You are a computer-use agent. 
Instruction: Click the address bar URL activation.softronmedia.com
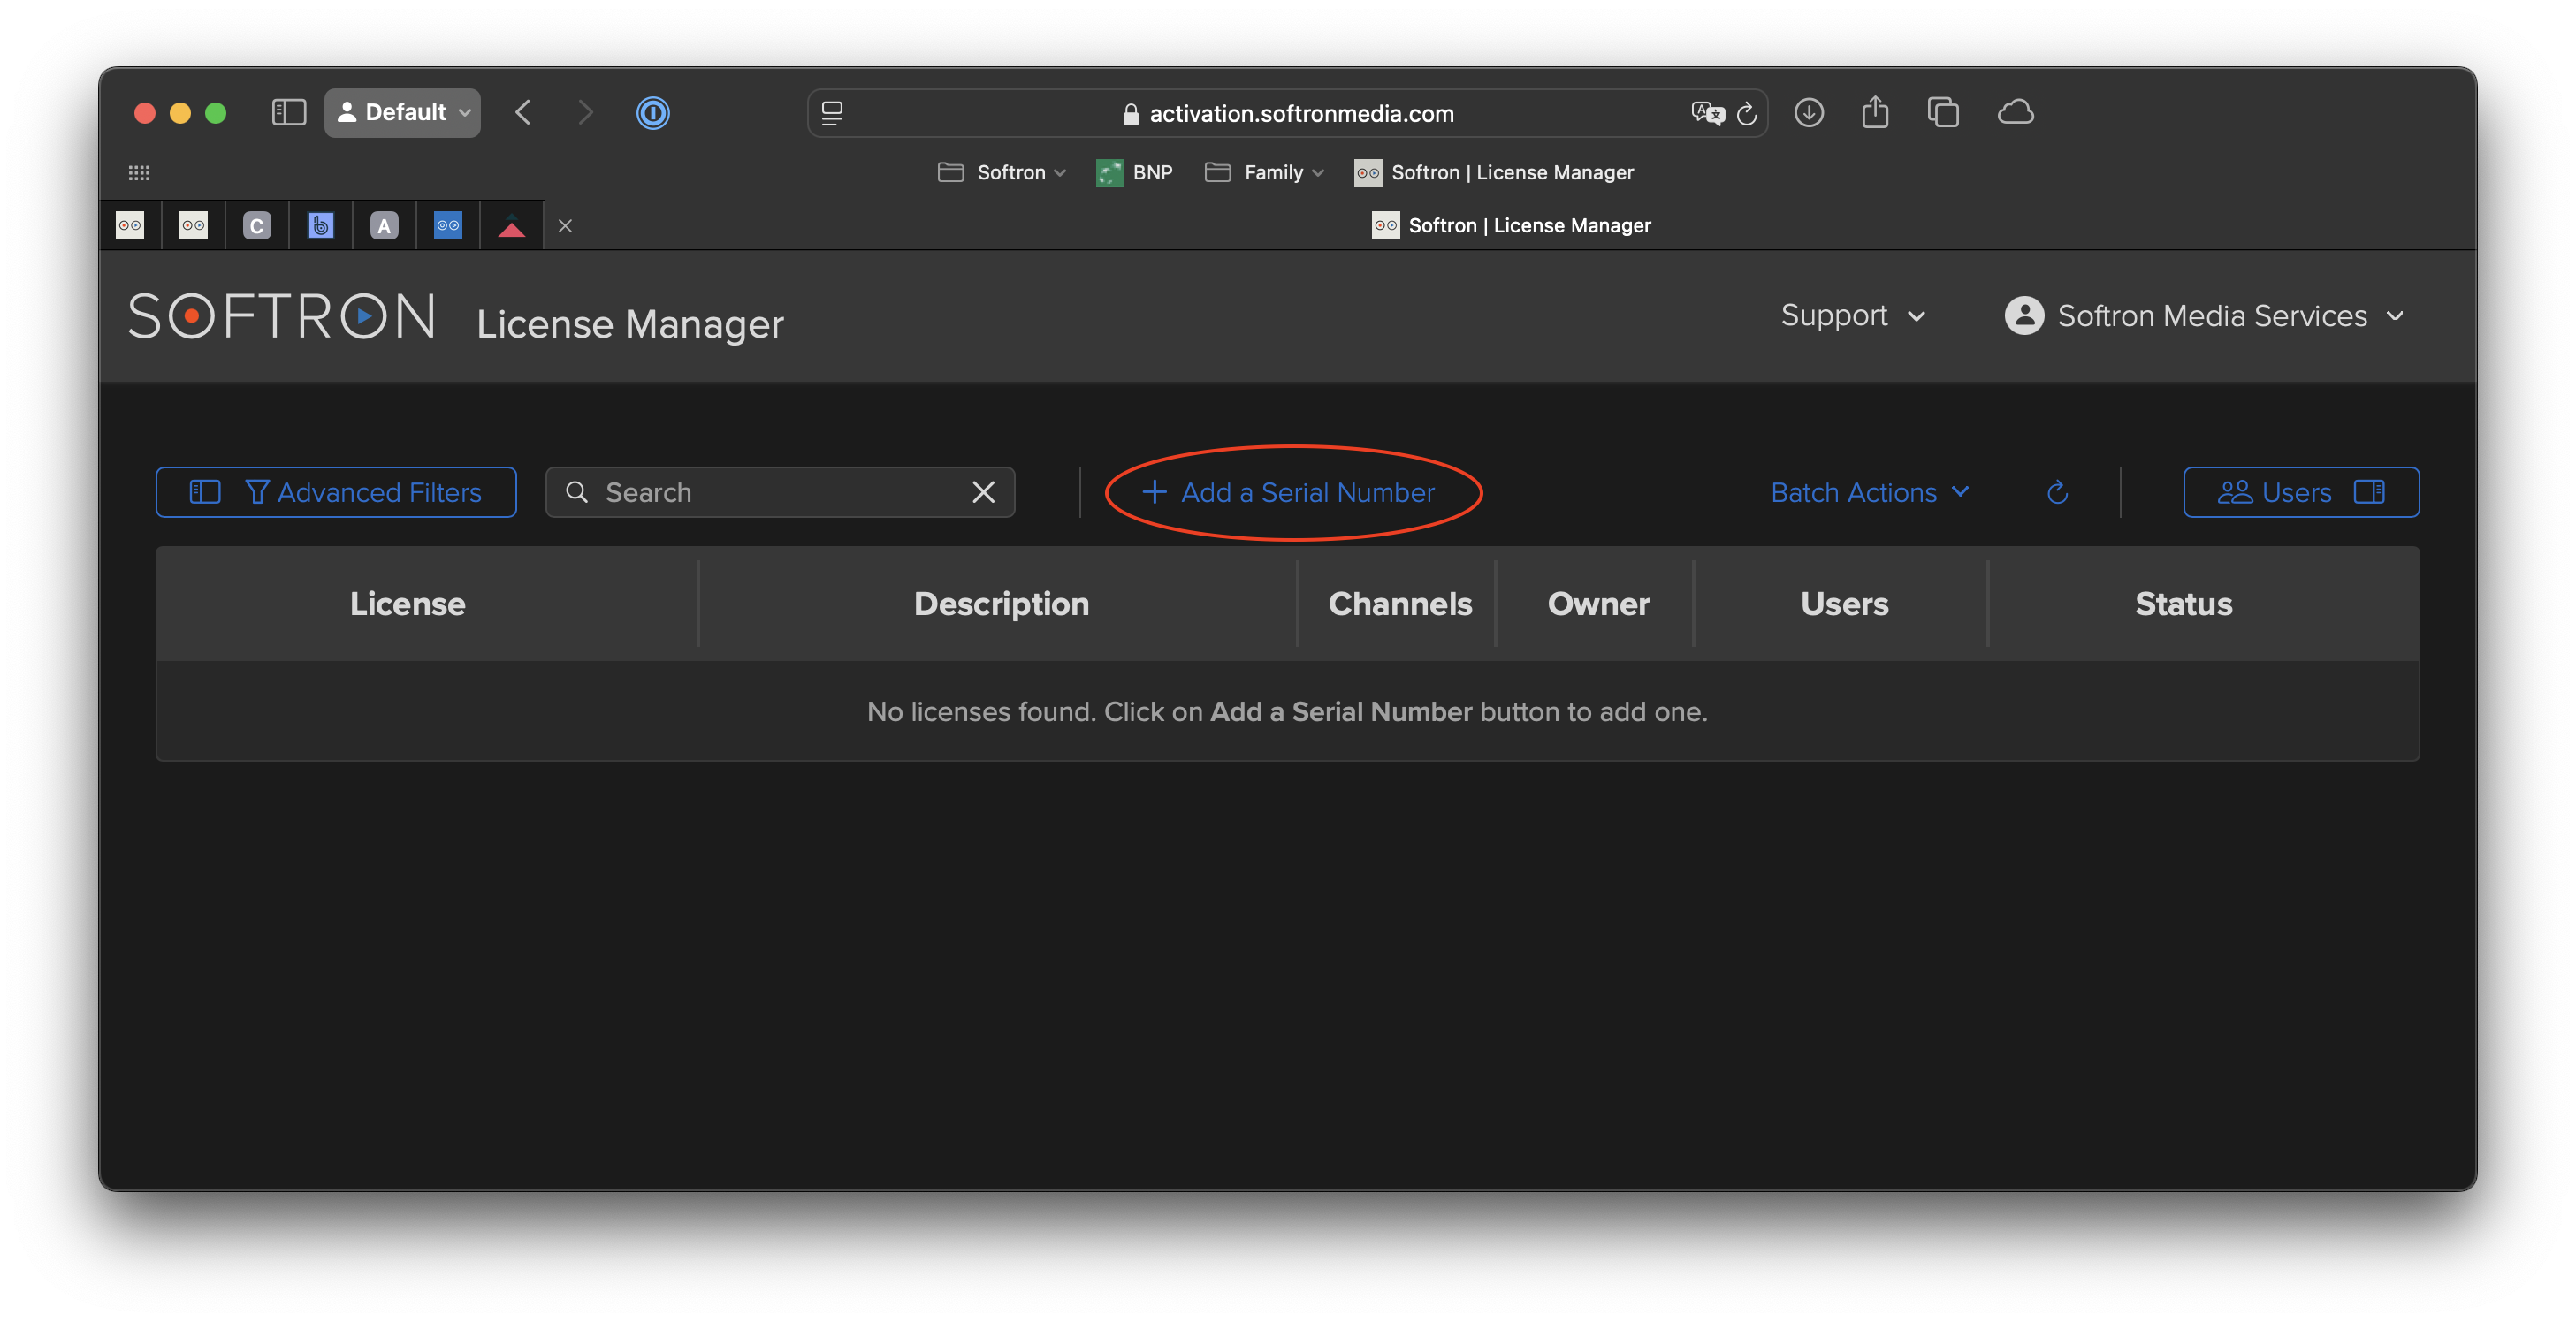pyautogui.click(x=1301, y=114)
